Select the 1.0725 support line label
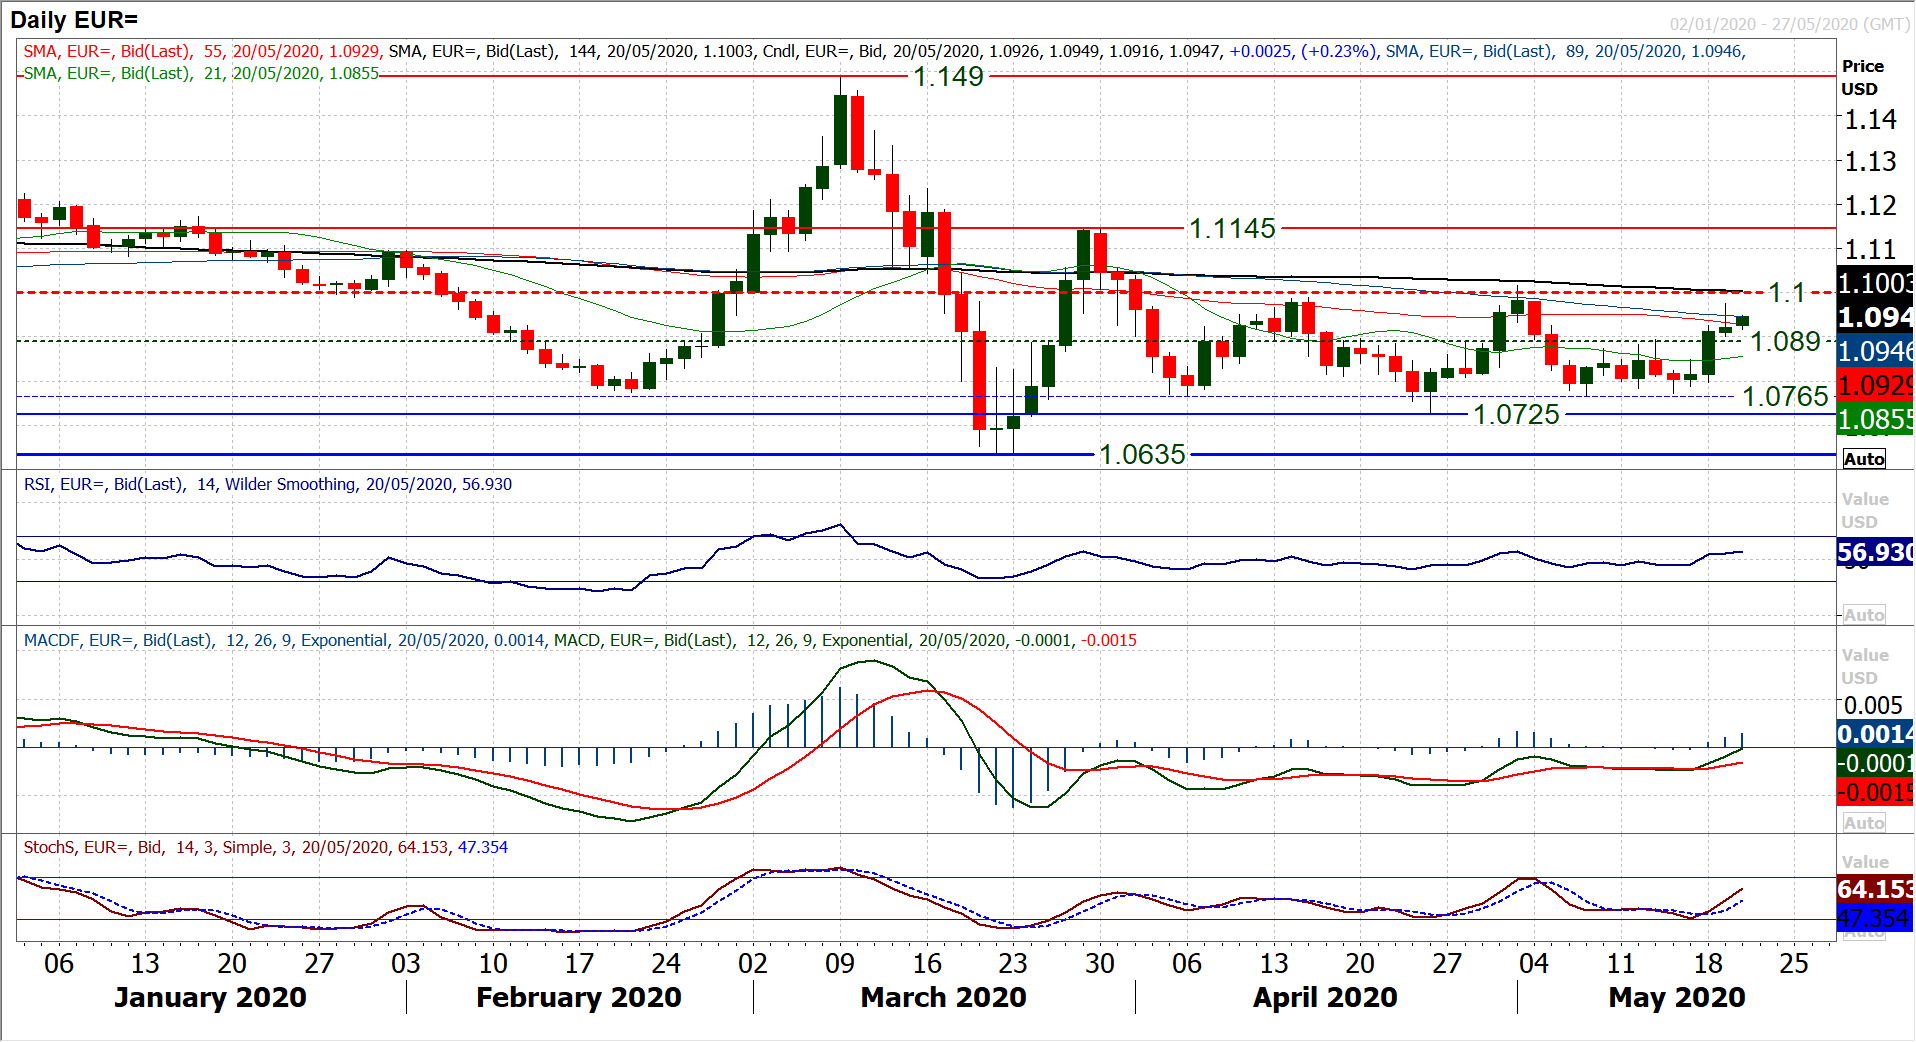The image size is (1916, 1042). point(1516,414)
